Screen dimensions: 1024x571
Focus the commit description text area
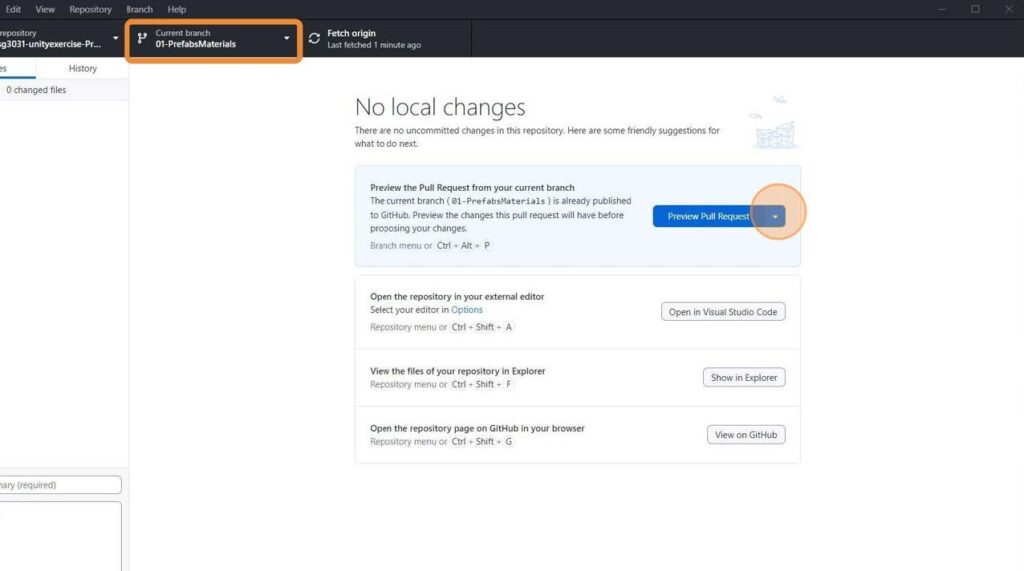click(x=59, y=536)
